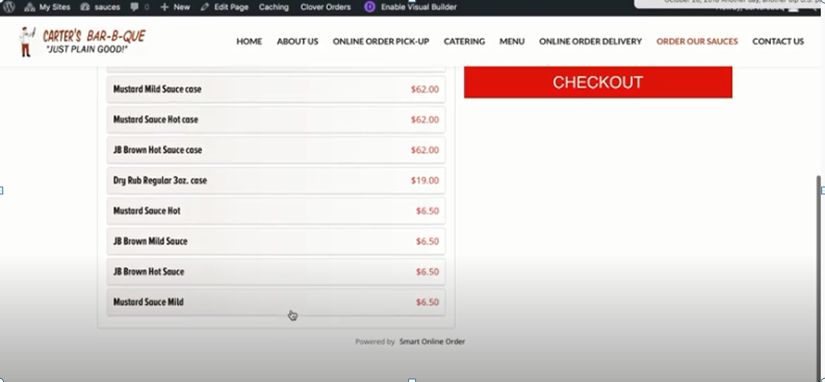This screenshot has height=382, width=825.
Task: Open the comments bubble in admin bar
Action: coord(139,7)
